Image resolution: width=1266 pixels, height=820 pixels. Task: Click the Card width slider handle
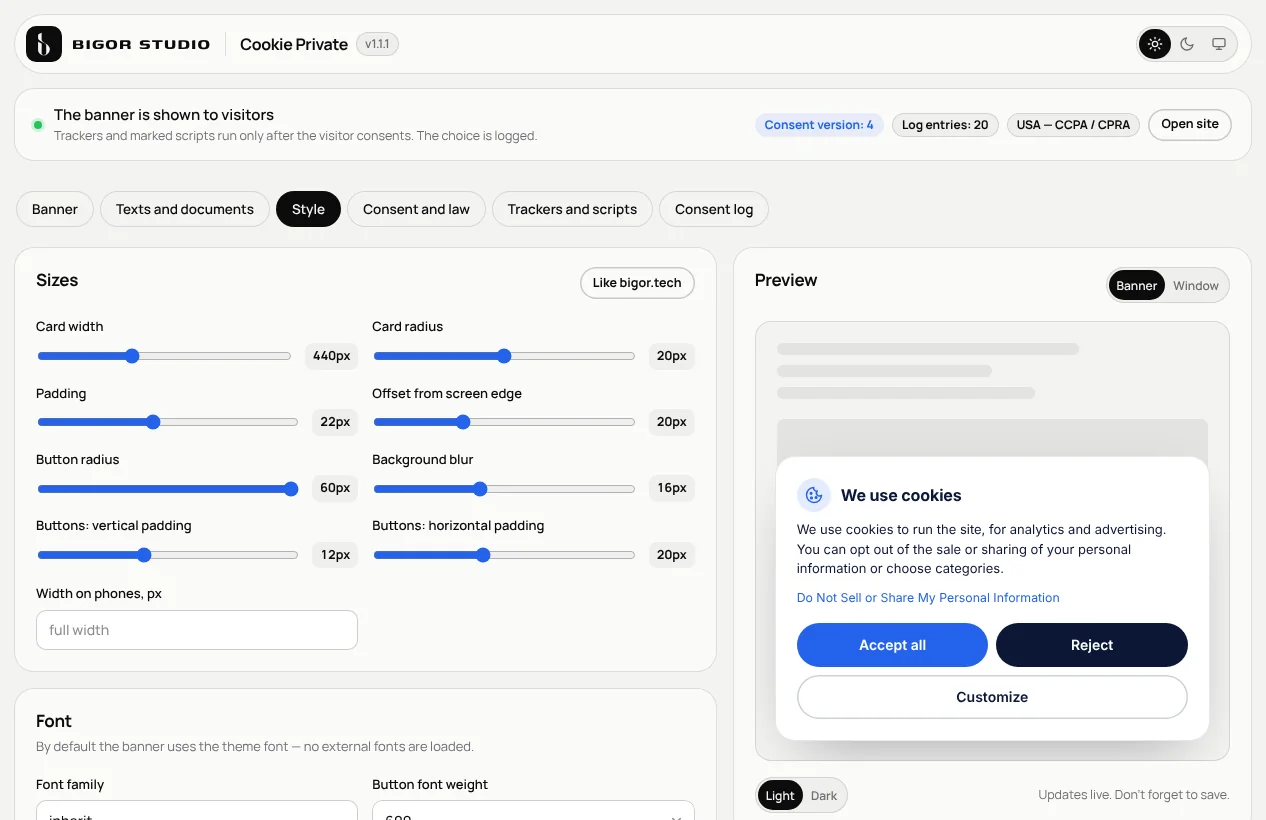(x=132, y=356)
